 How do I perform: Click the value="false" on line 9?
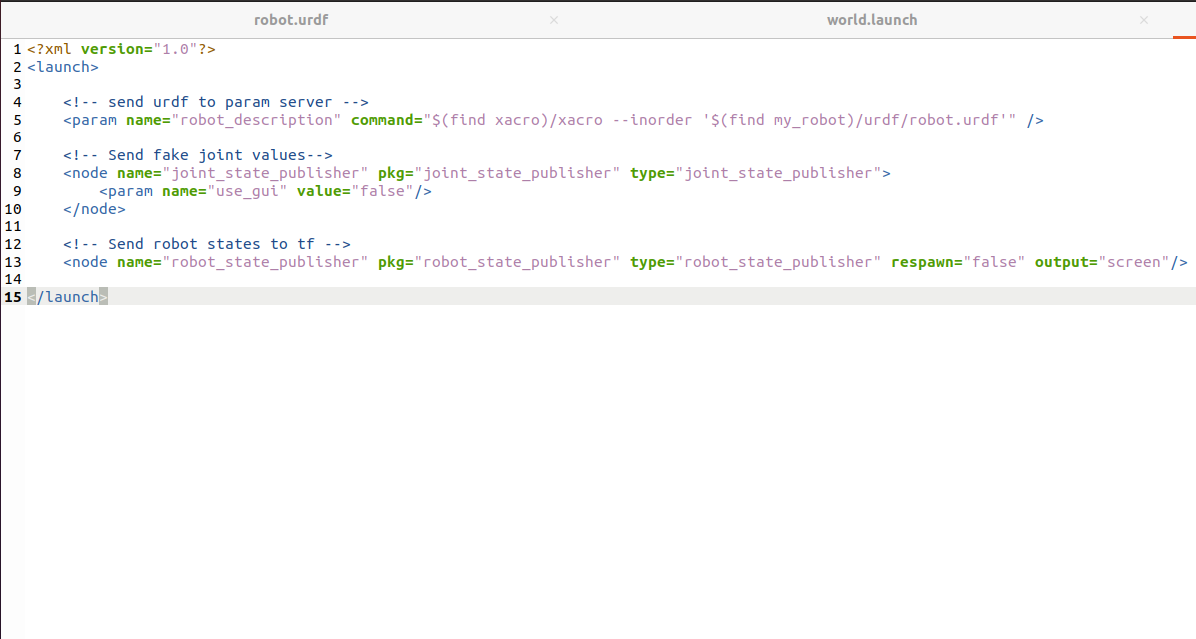[x=355, y=191]
